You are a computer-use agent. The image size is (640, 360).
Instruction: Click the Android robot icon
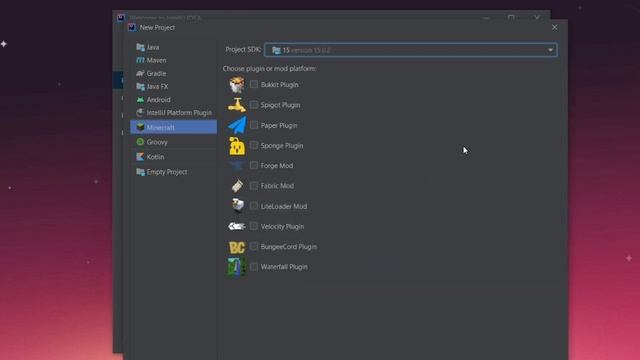coord(140,100)
